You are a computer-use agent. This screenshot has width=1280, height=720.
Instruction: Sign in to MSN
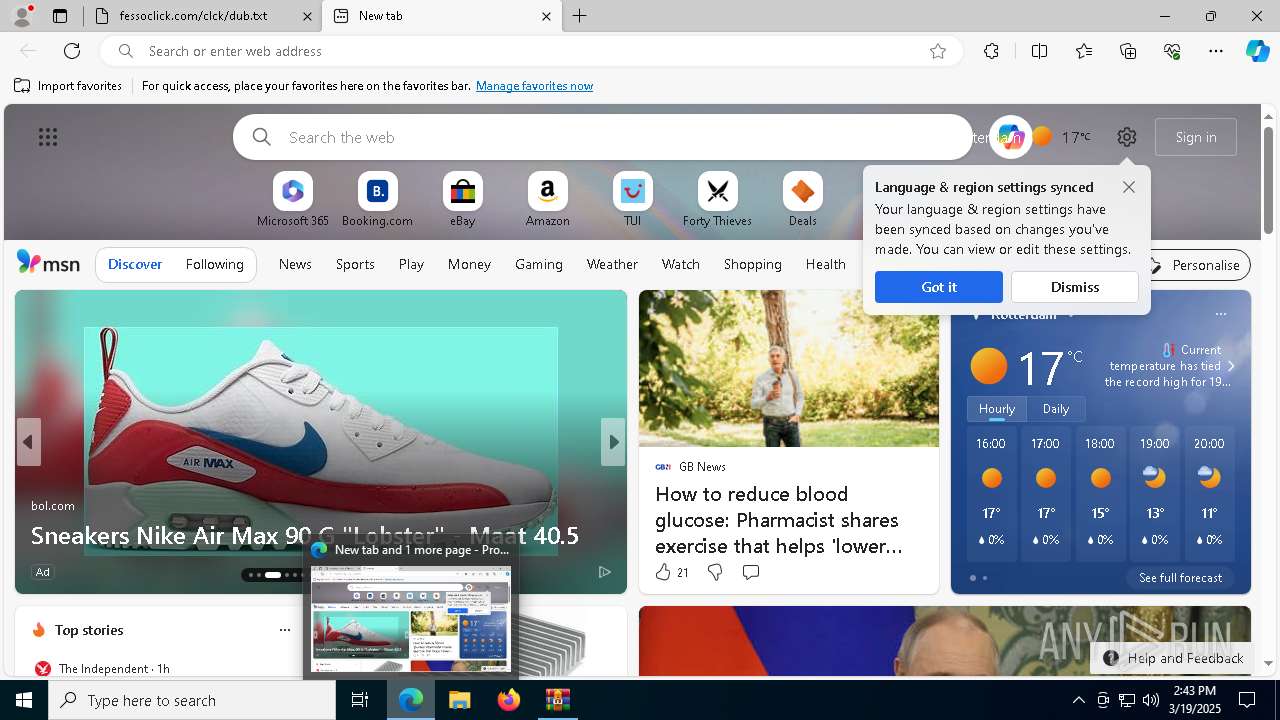pos(1196,137)
